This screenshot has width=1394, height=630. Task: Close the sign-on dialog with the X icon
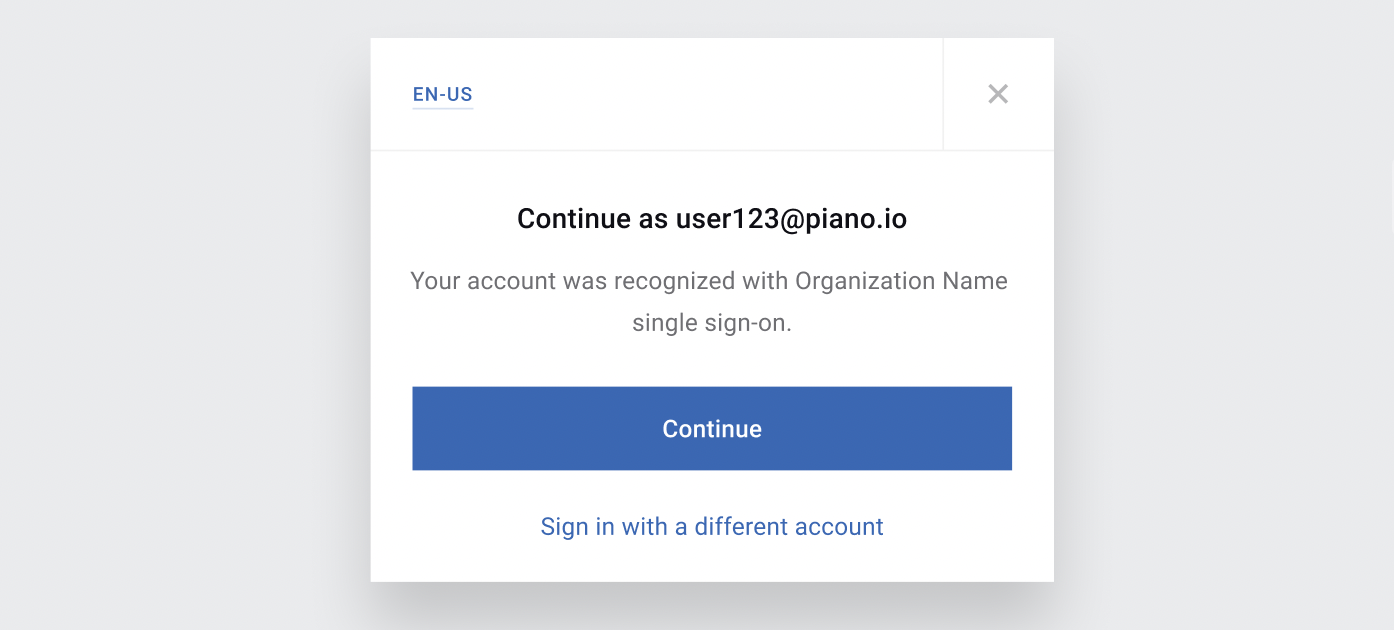coord(997,94)
